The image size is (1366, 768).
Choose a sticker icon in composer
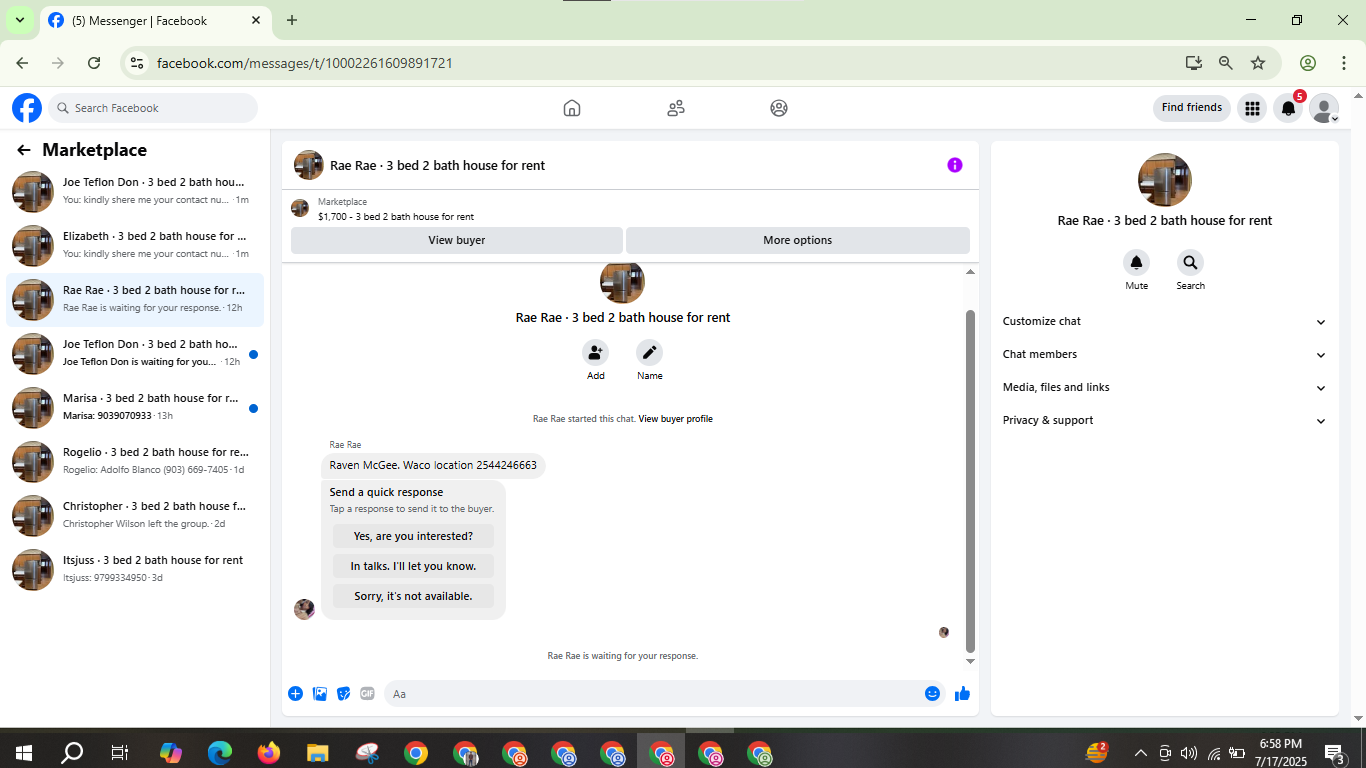344,694
